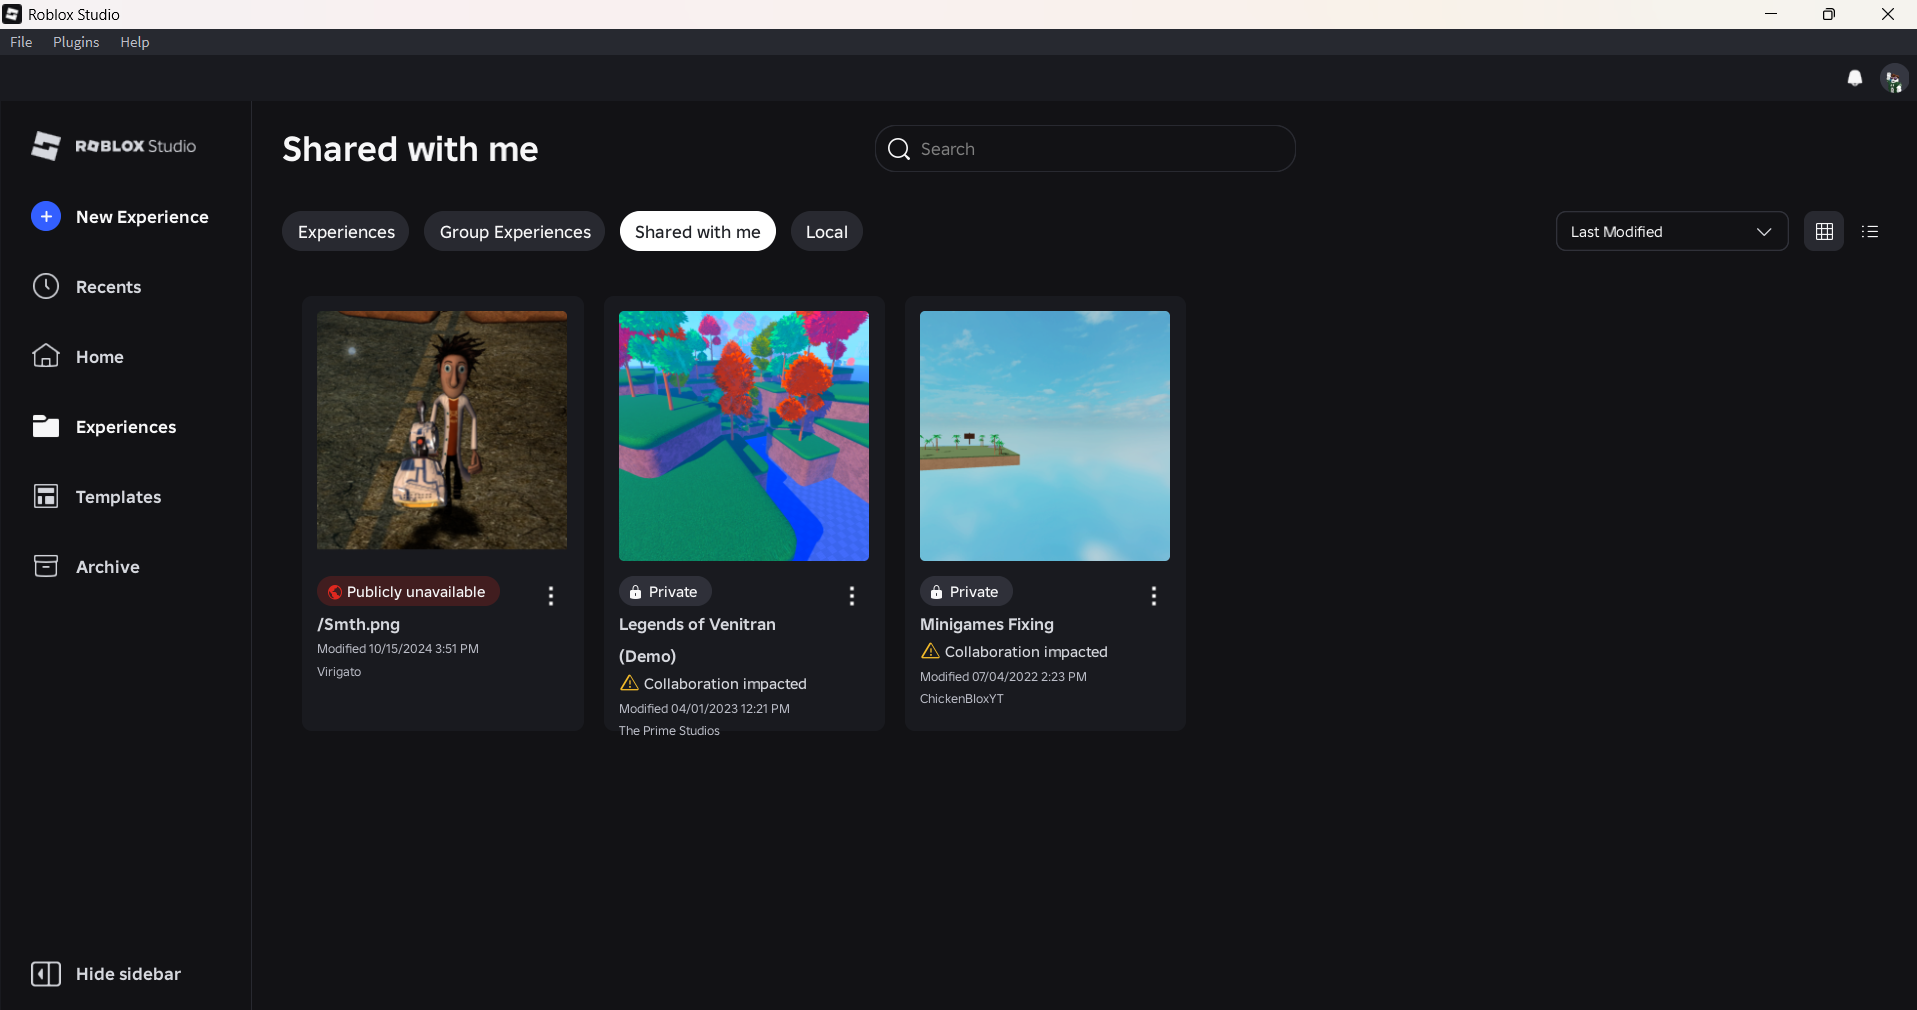Click the Home house icon

coord(46,356)
